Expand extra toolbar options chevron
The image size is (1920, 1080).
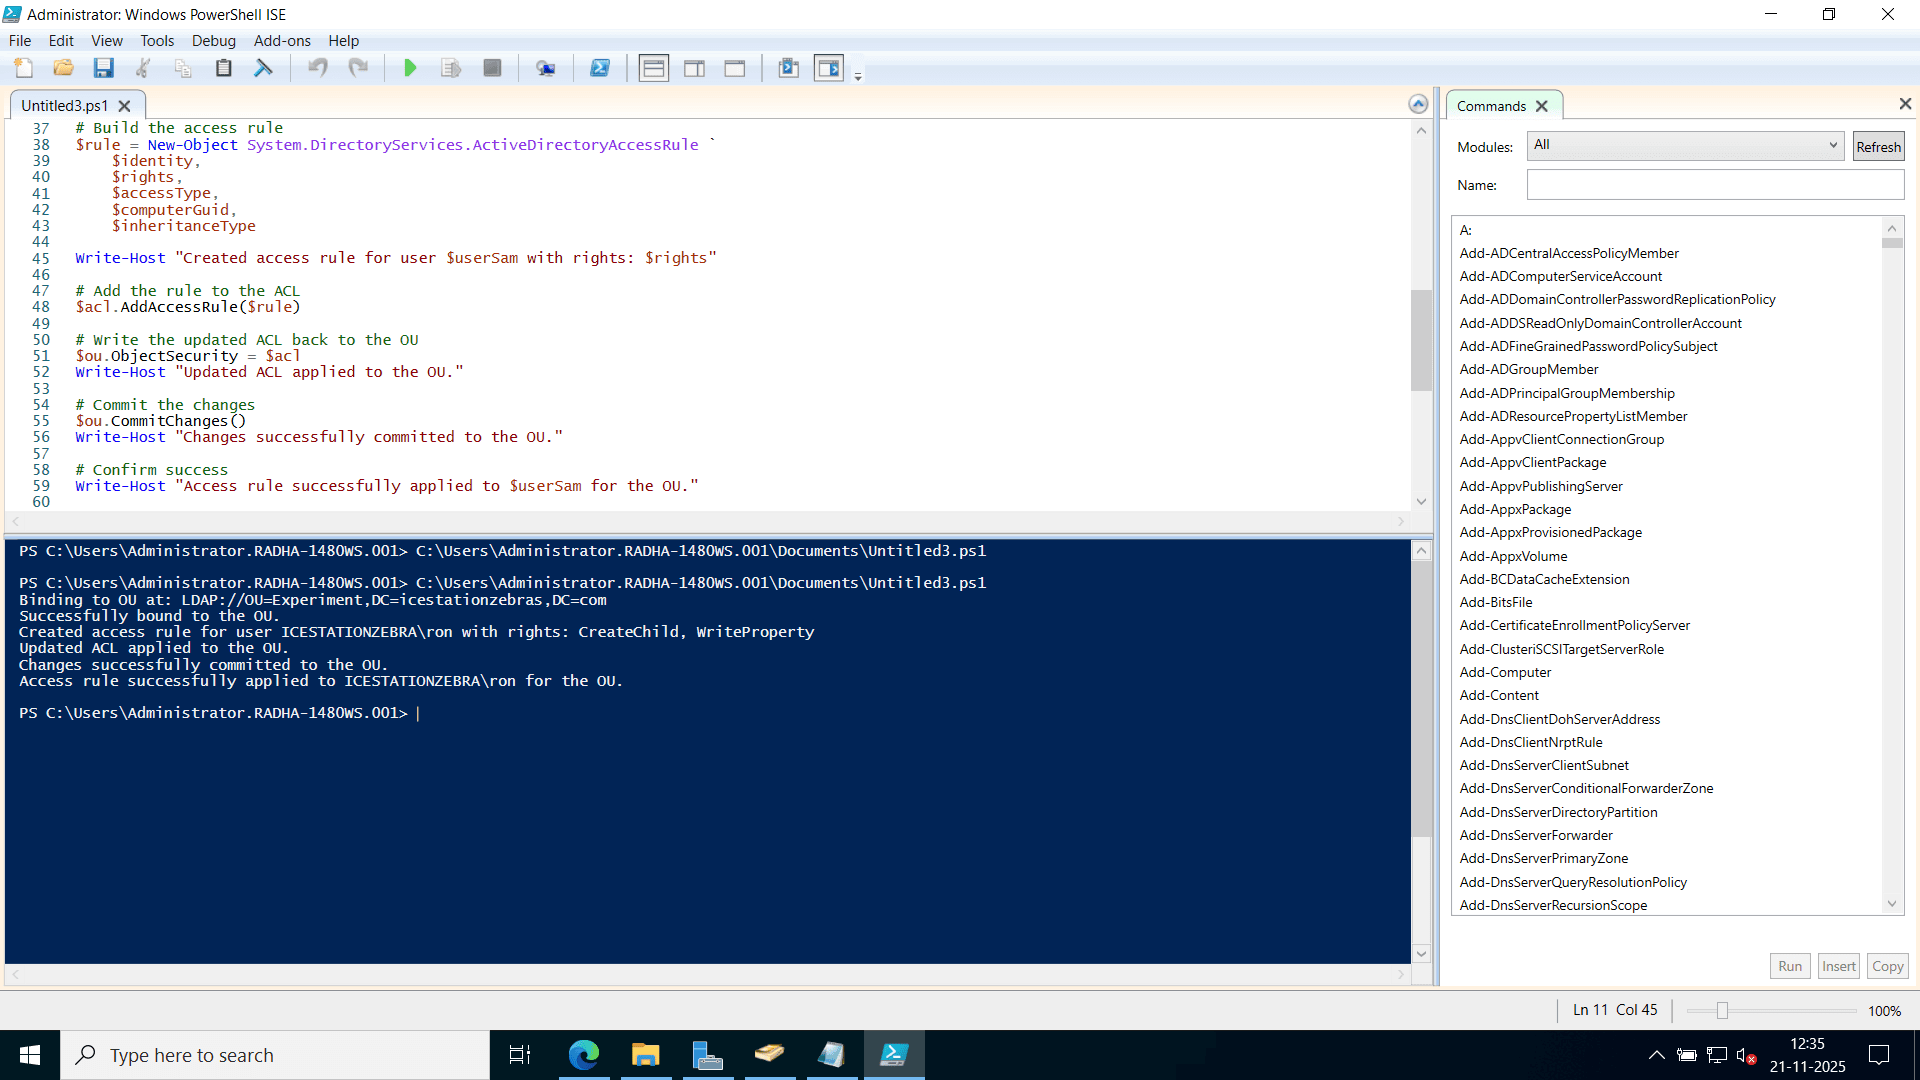(x=858, y=74)
